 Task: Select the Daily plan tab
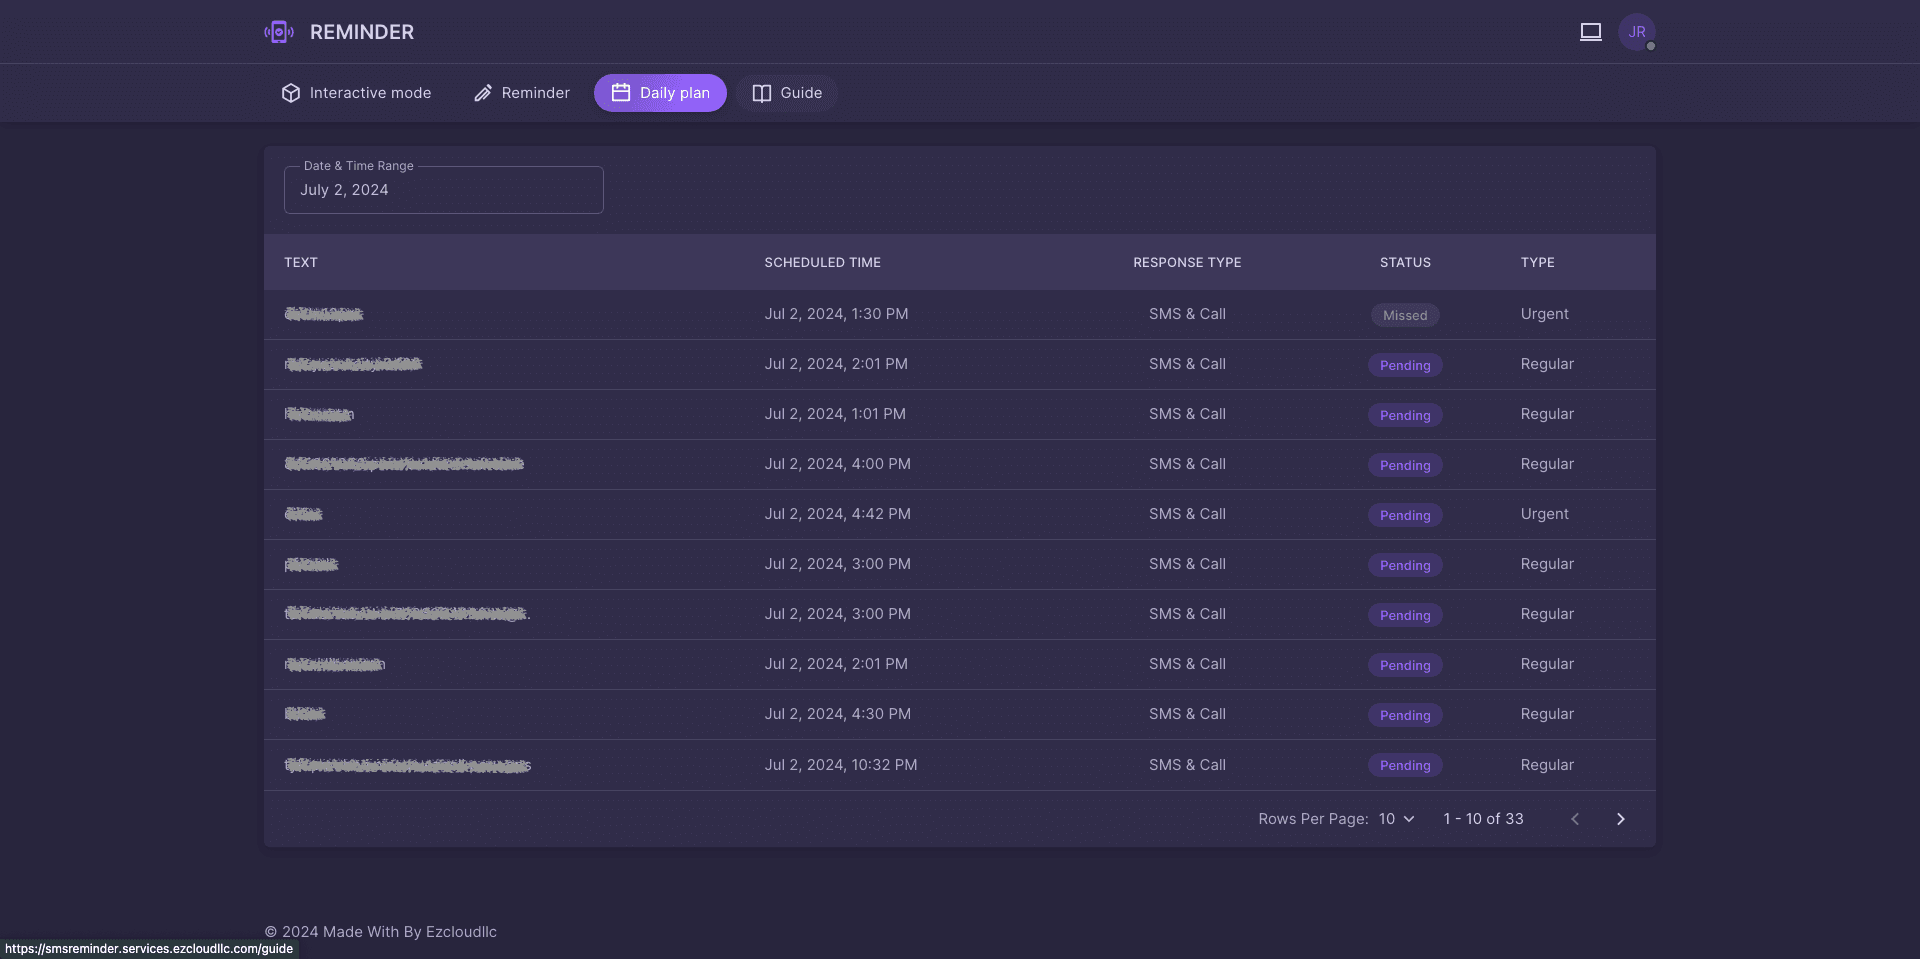[660, 93]
